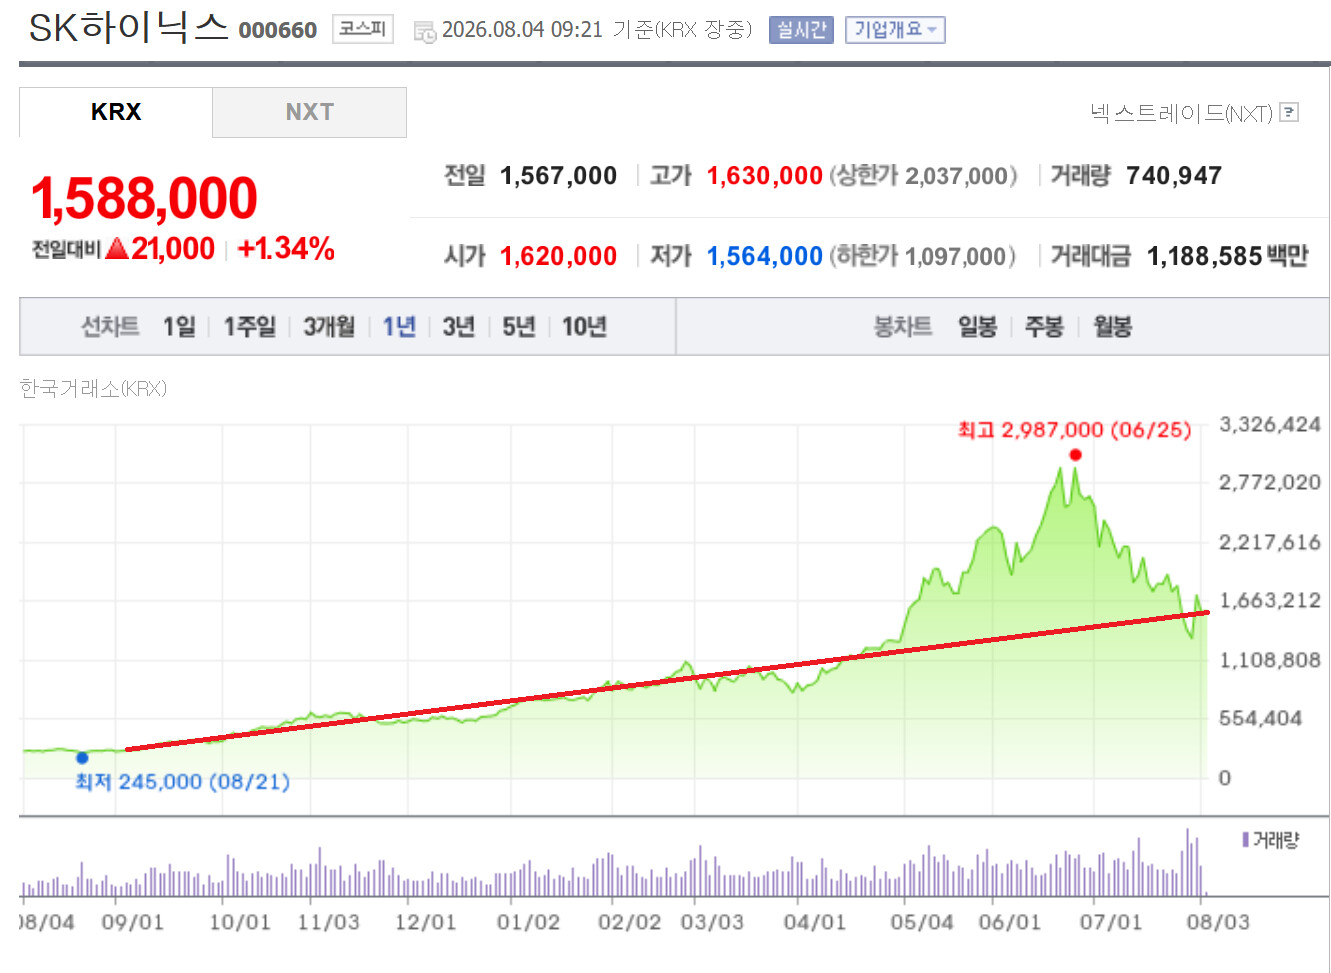Click the 한국거래소(KRX) chart caption
Screen dimensions: 1331x973
point(93,389)
